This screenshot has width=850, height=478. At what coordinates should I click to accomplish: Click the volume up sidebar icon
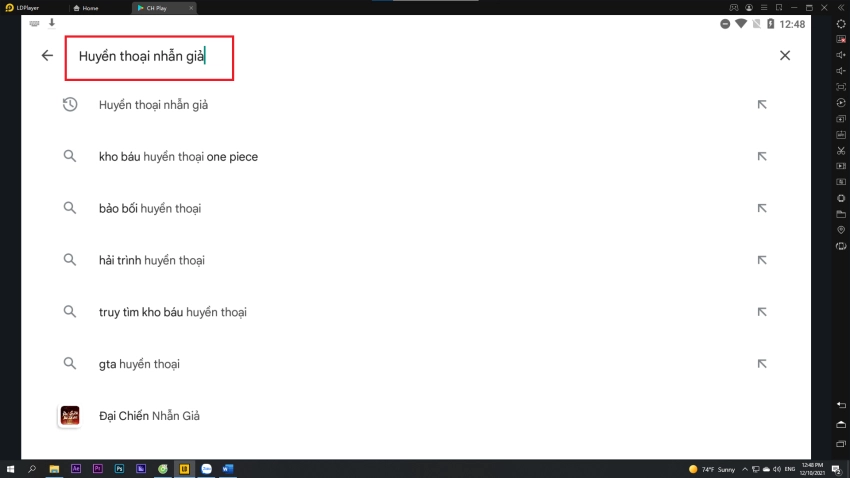point(841,55)
